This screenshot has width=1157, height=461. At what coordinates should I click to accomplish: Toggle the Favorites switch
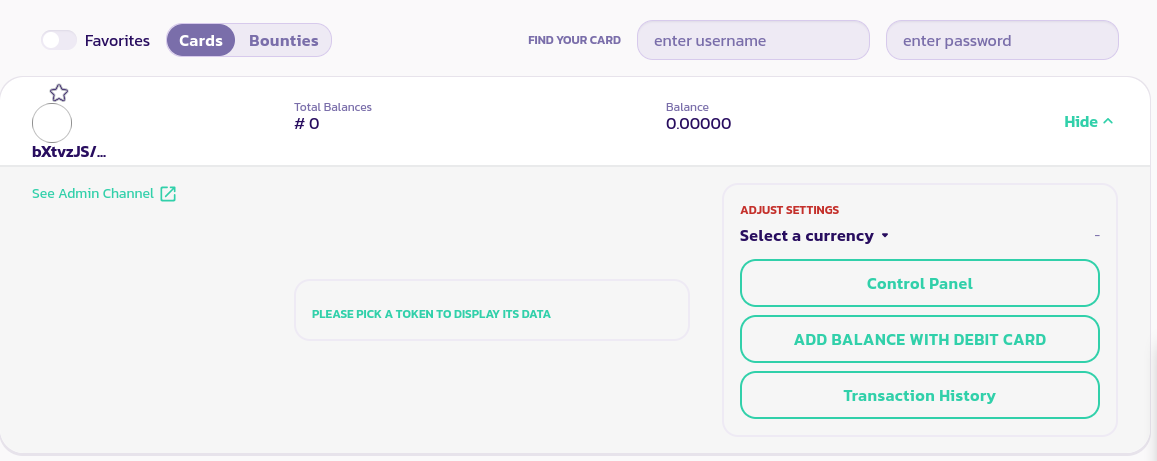coord(59,41)
